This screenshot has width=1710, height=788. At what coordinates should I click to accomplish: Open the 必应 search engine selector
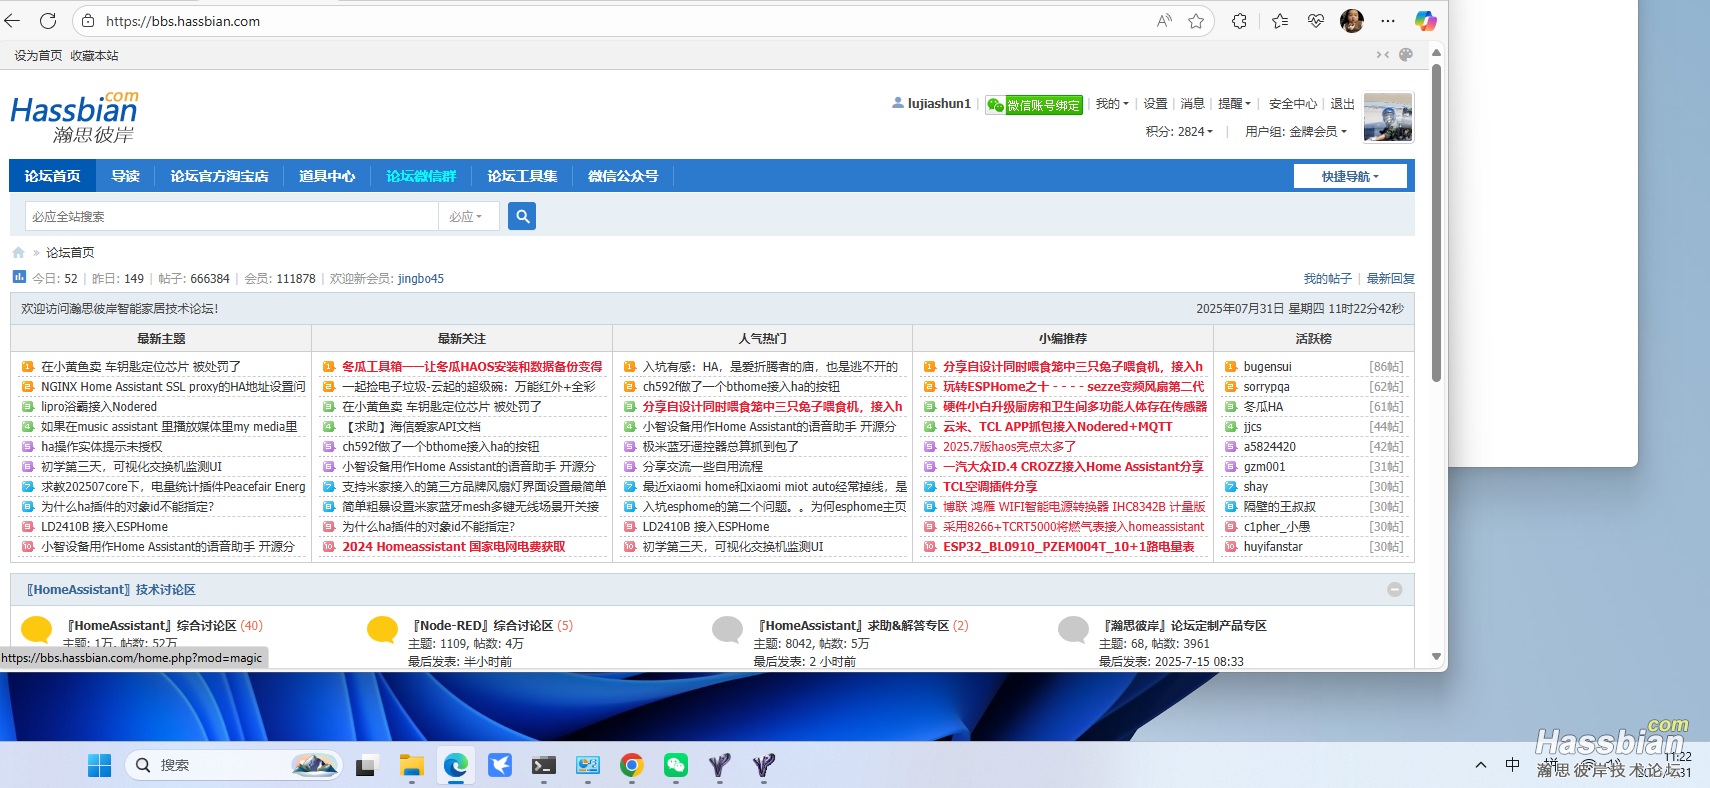pos(468,216)
